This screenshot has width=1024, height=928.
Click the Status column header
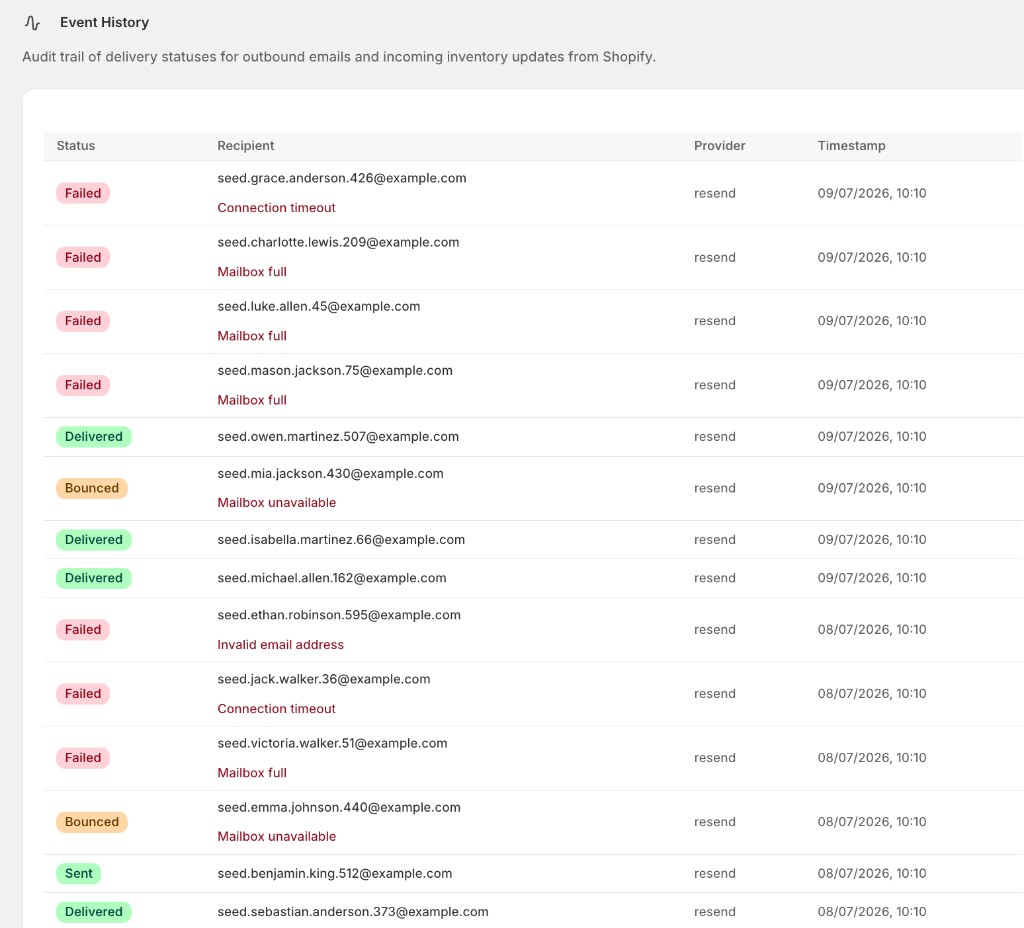point(76,146)
